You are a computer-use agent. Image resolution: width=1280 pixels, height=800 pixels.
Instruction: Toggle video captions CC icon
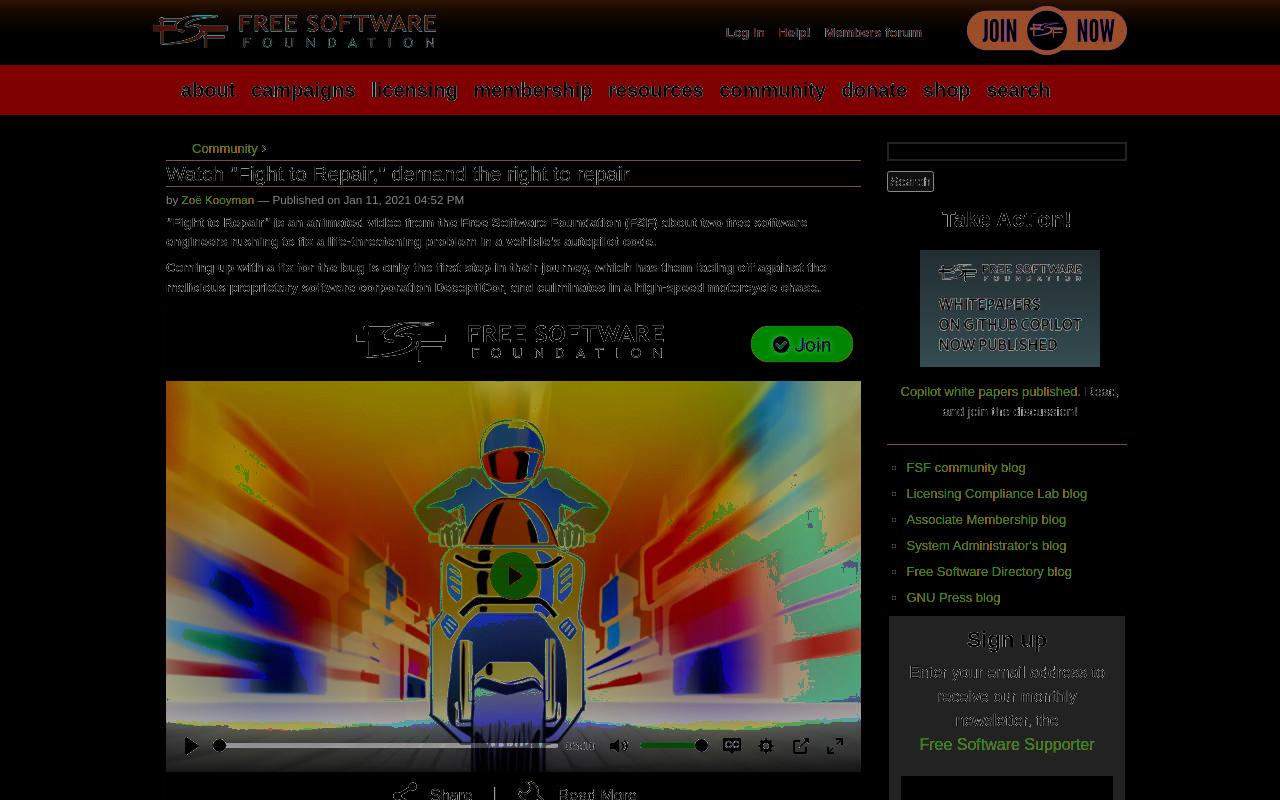[x=732, y=746]
